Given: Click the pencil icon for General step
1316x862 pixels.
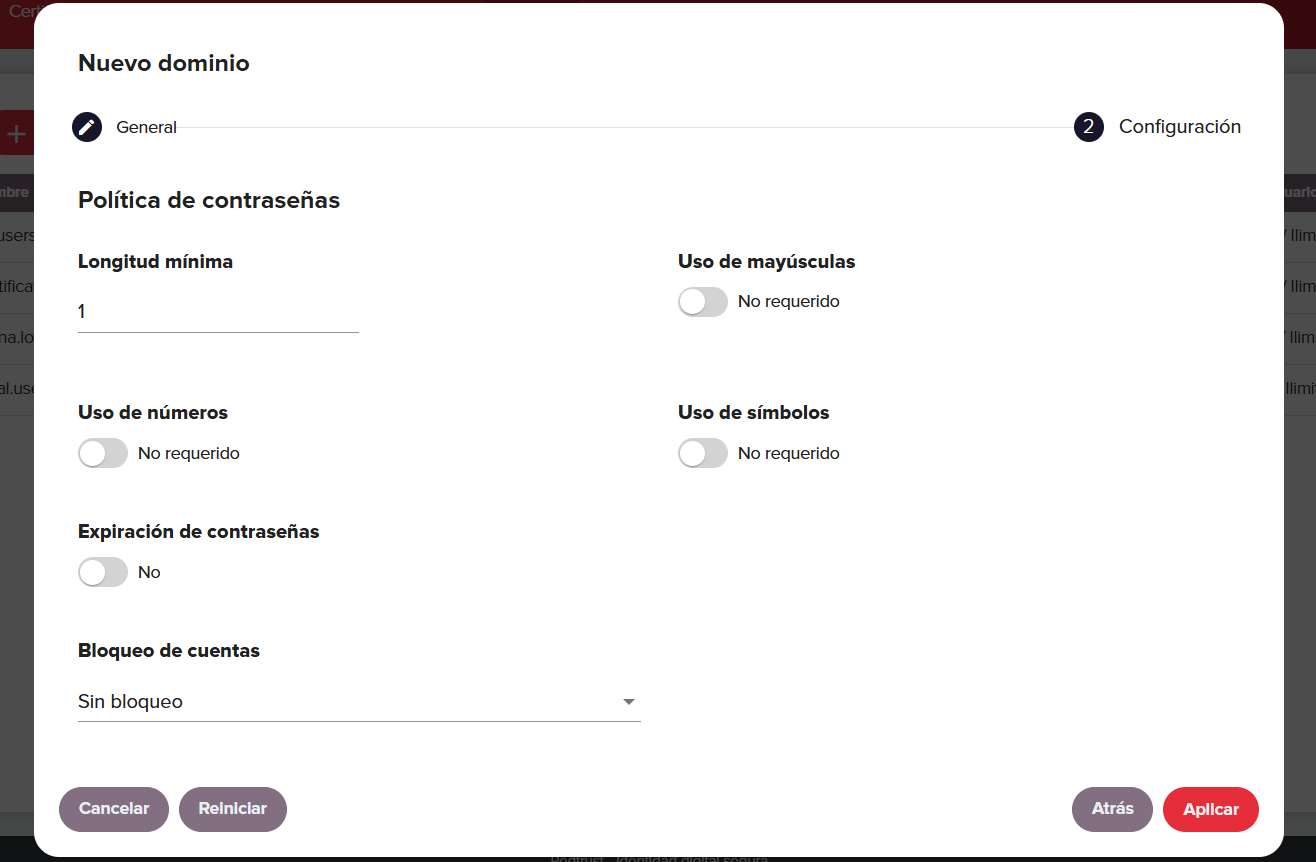Looking at the screenshot, I should (x=87, y=127).
